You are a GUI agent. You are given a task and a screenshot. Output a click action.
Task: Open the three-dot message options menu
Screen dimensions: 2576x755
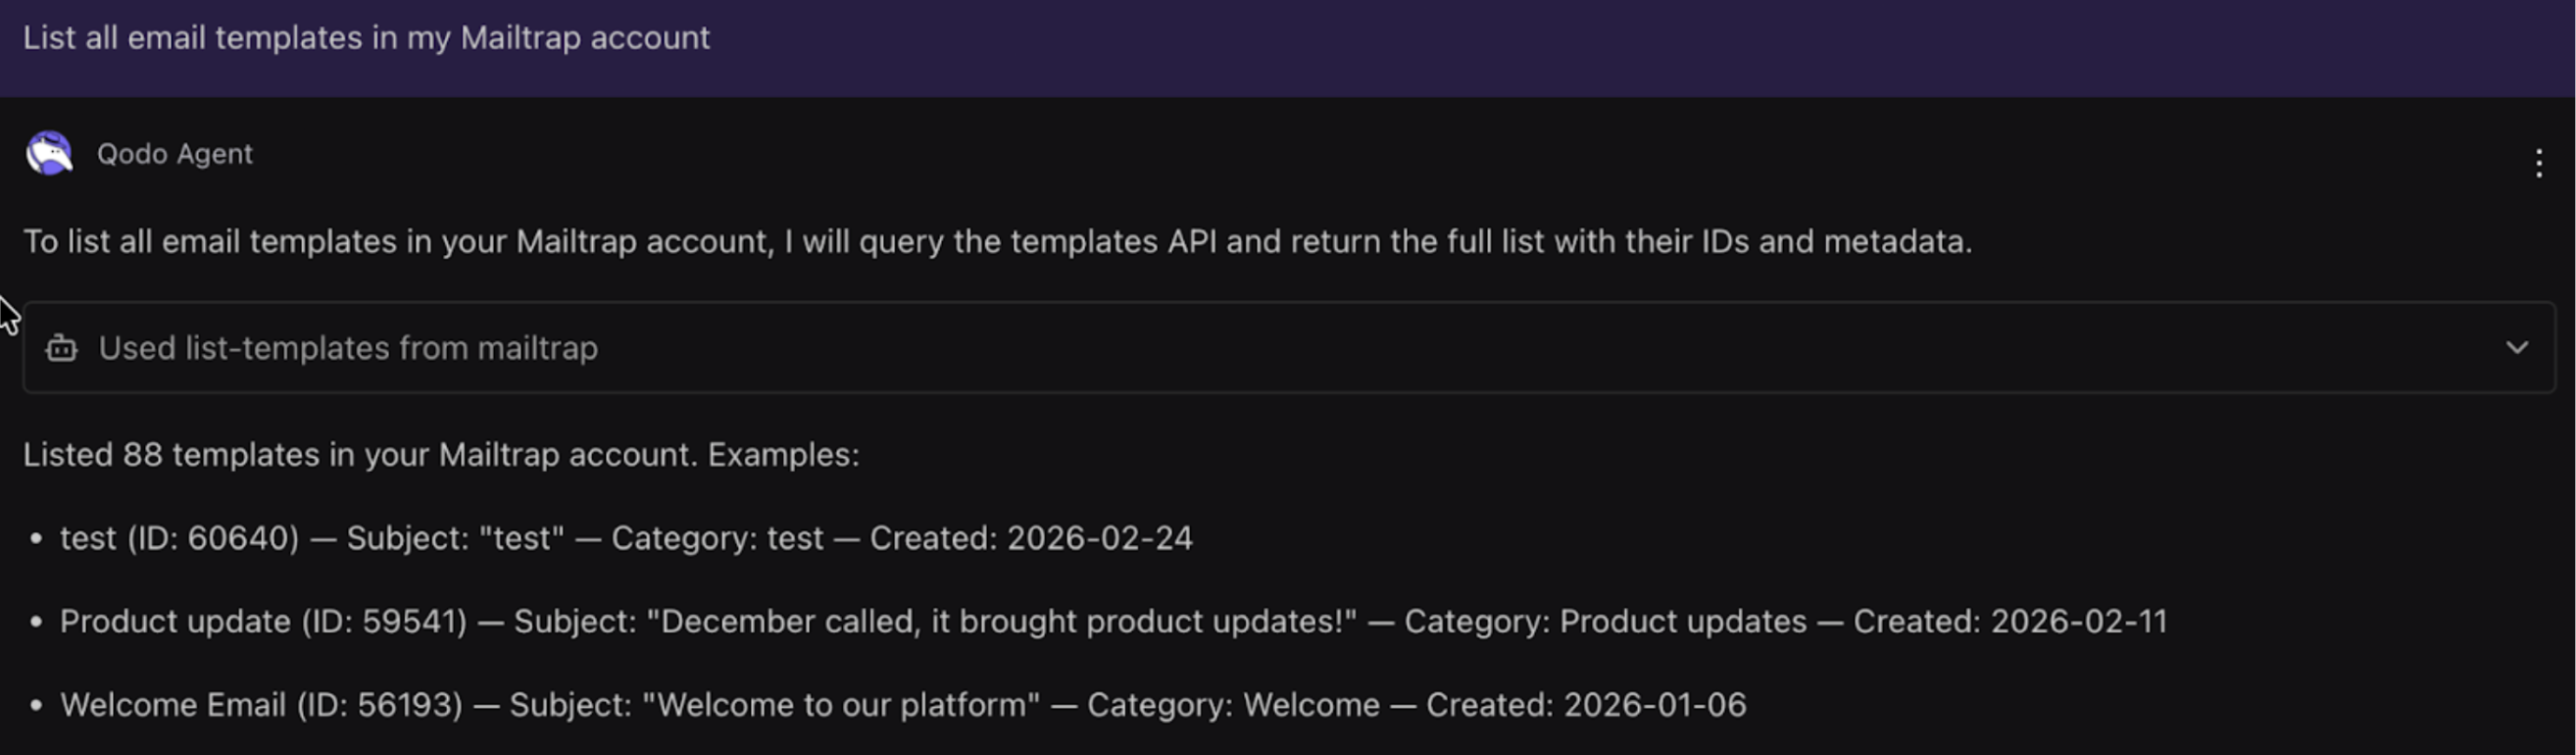tap(2538, 163)
